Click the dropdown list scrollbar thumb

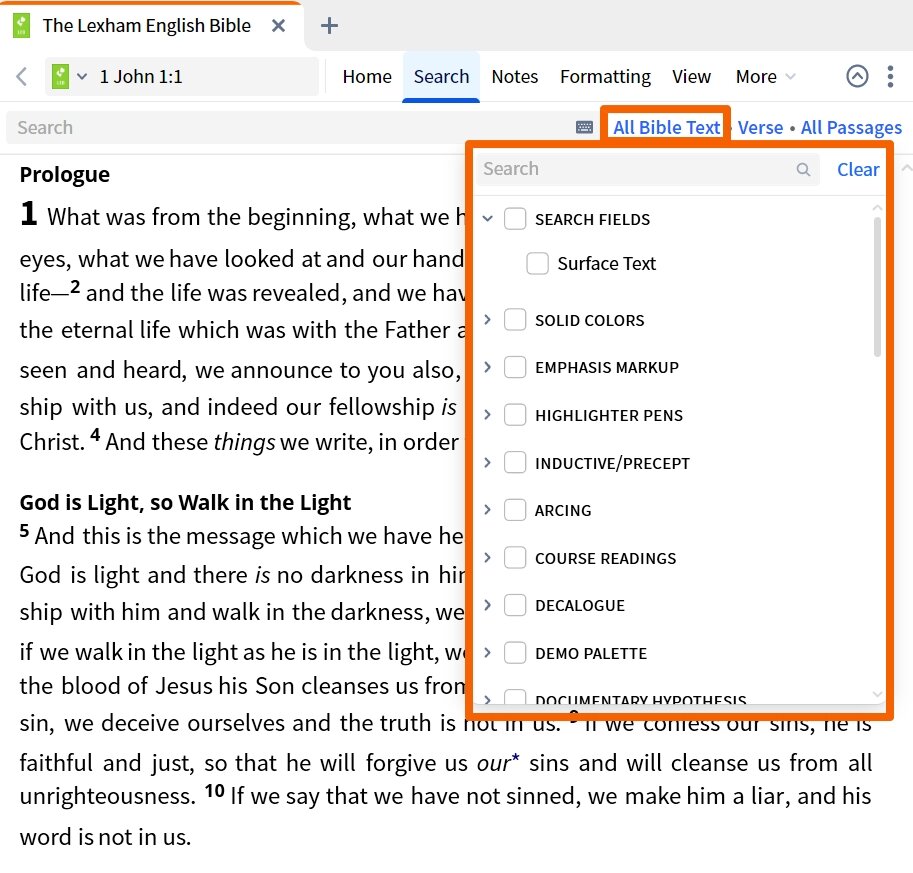[877, 286]
